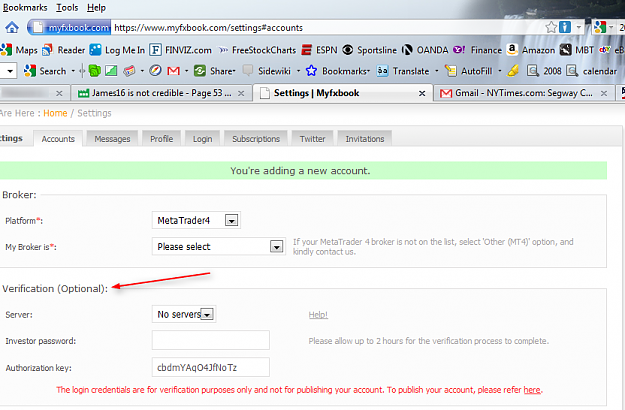Image resolution: width=625 pixels, height=410 pixels.
Task: Click the Home breadcrumb link
Action: tap(55, 113)
